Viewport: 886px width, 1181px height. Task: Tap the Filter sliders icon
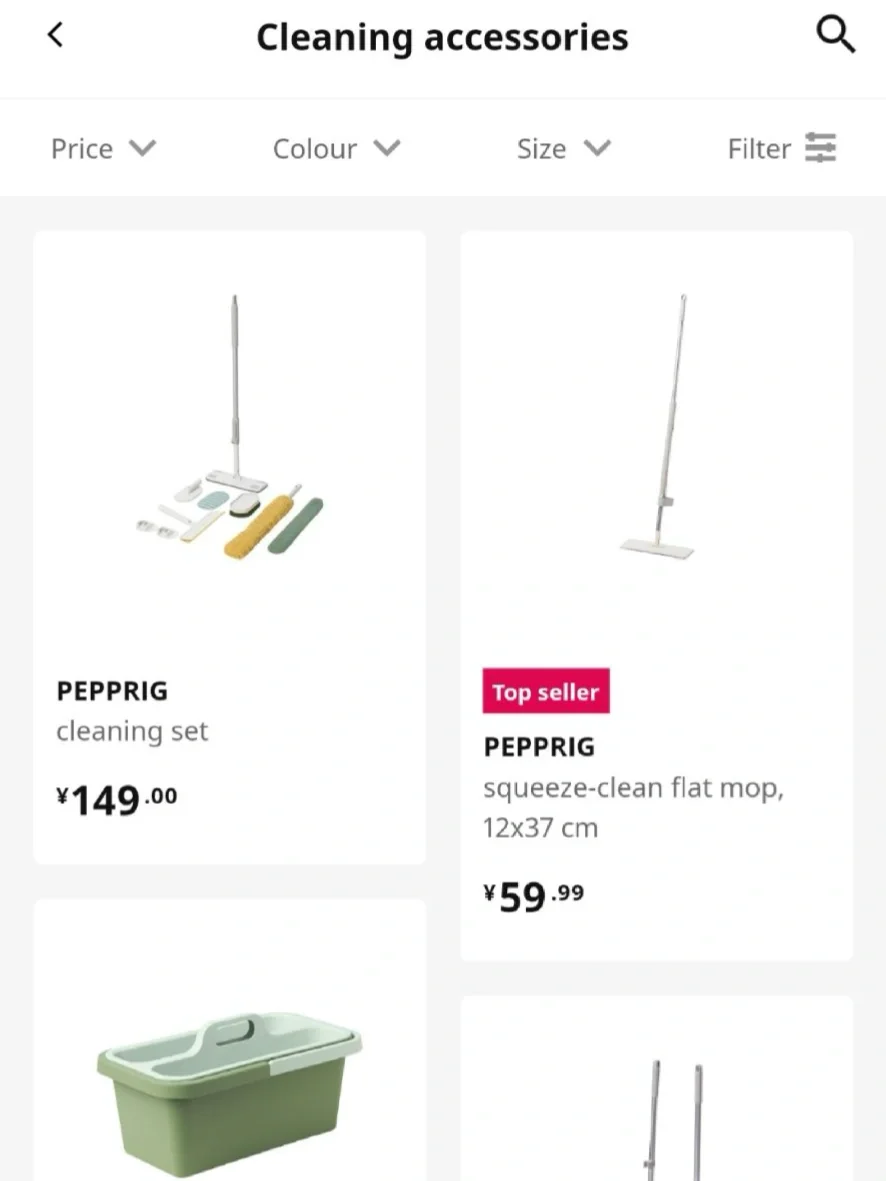pyautogui.click(x=821, y=148)
